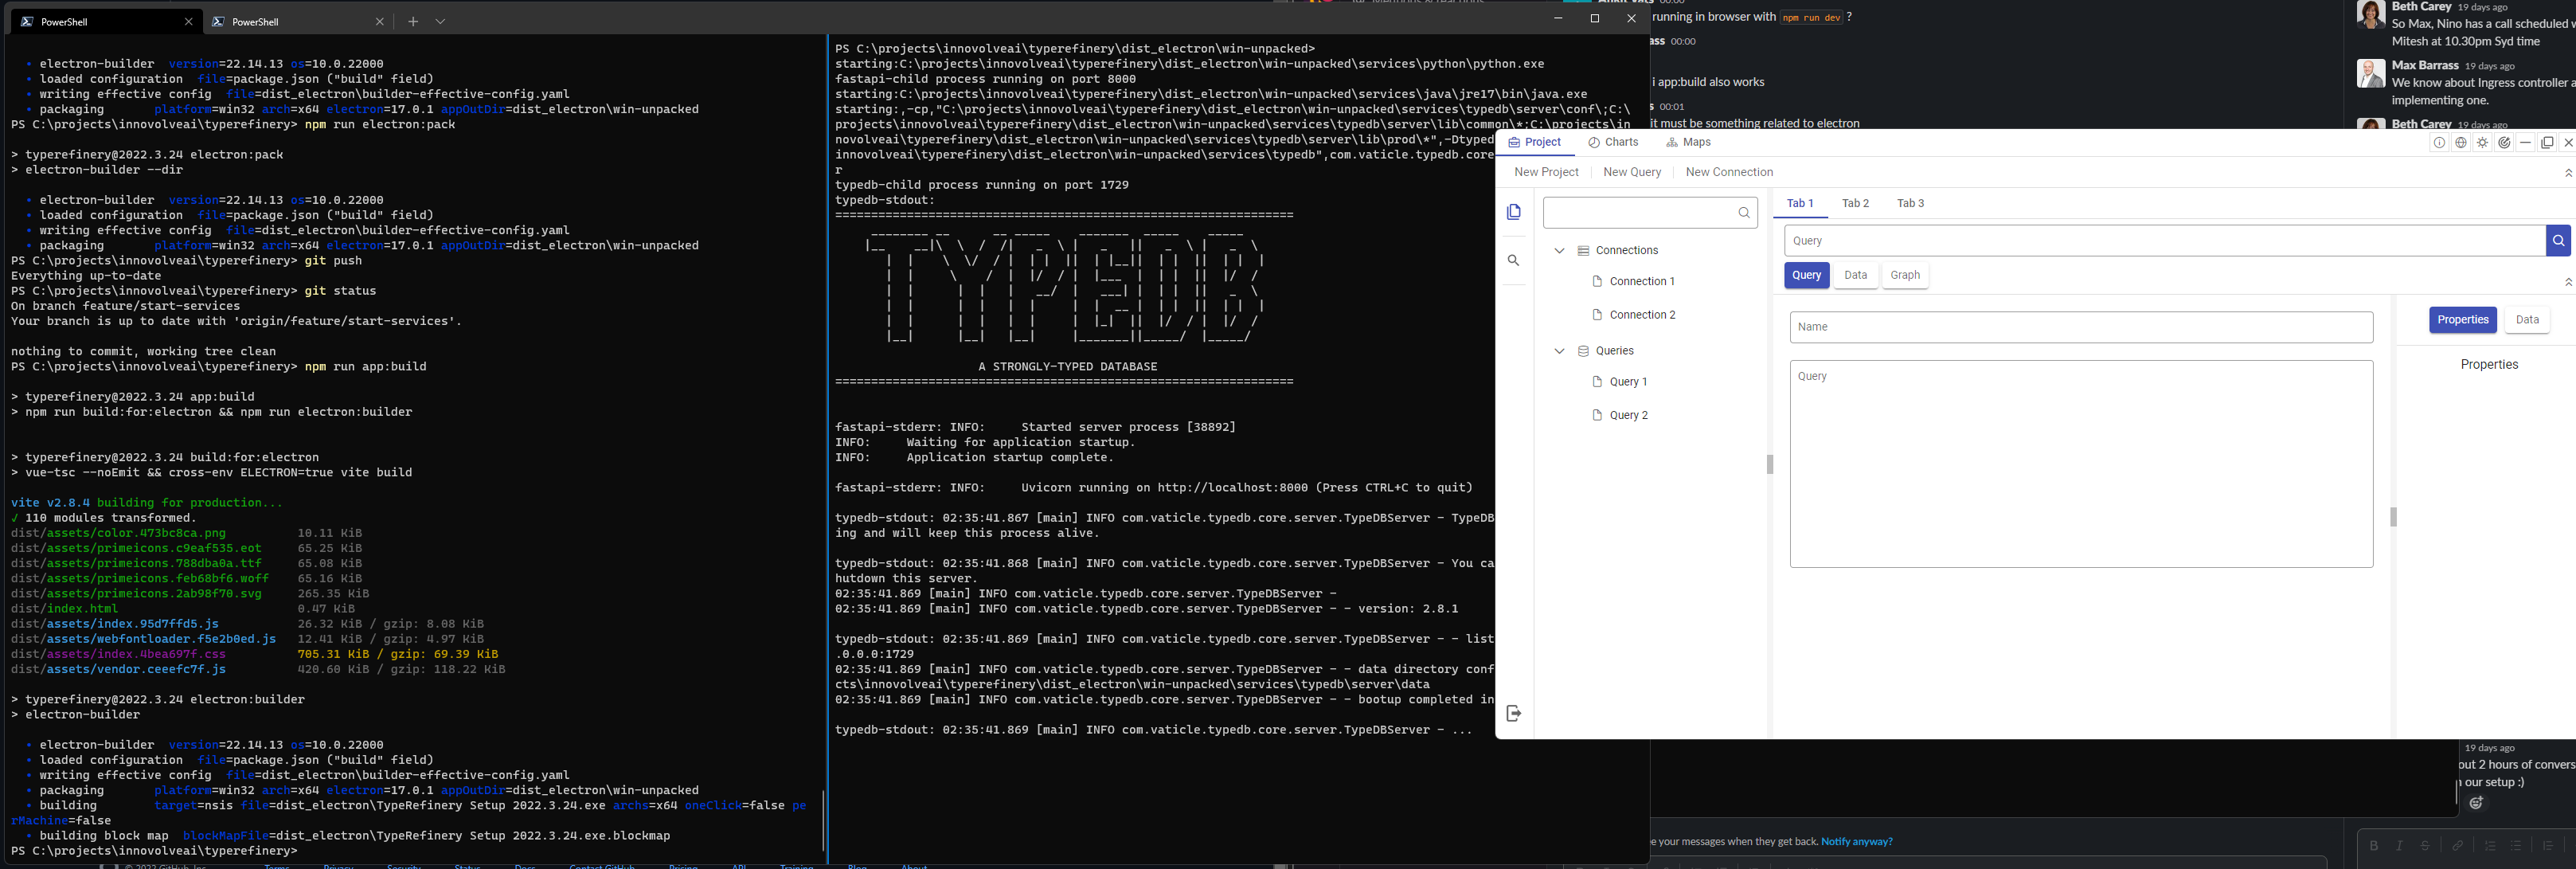The image size is (2576, 869).
Task: Select Query 1 in the tree
Action: click(x=1628, y=382)
